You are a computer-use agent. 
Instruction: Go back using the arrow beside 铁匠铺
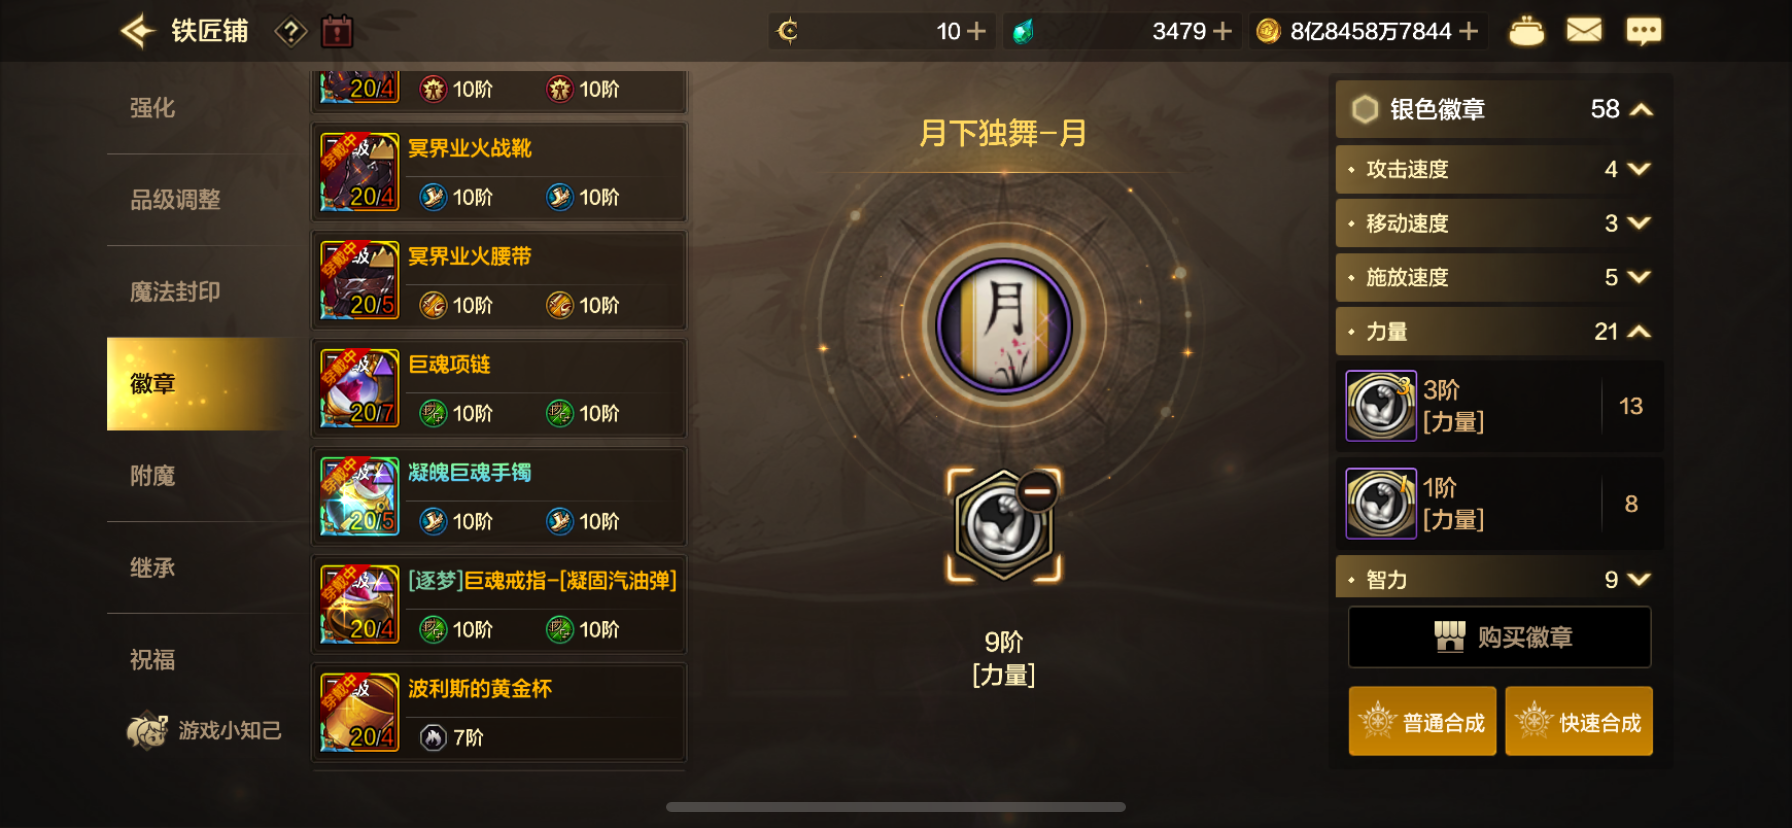tap(138, 32)
